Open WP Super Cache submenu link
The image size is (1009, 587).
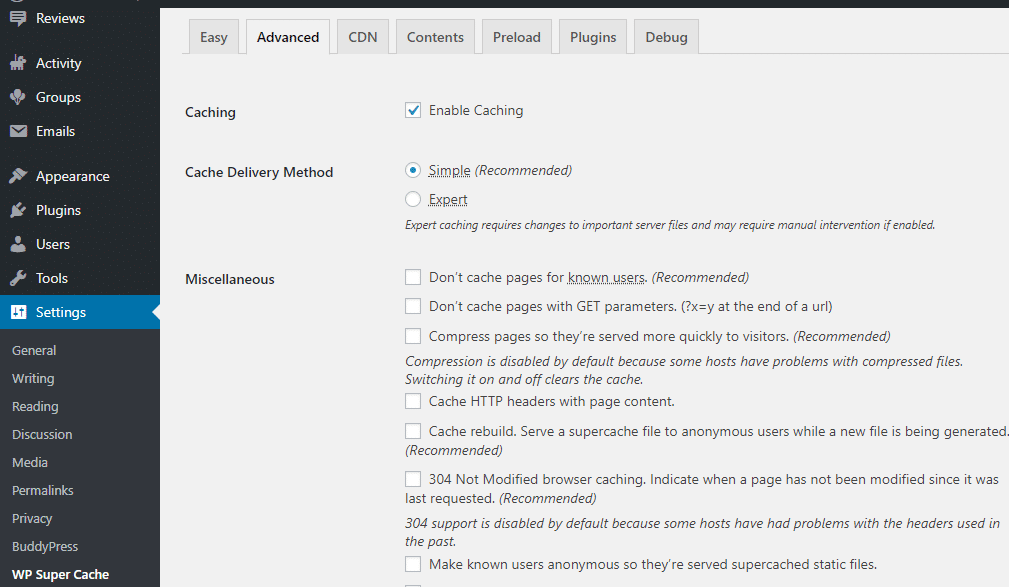(60, 574)
